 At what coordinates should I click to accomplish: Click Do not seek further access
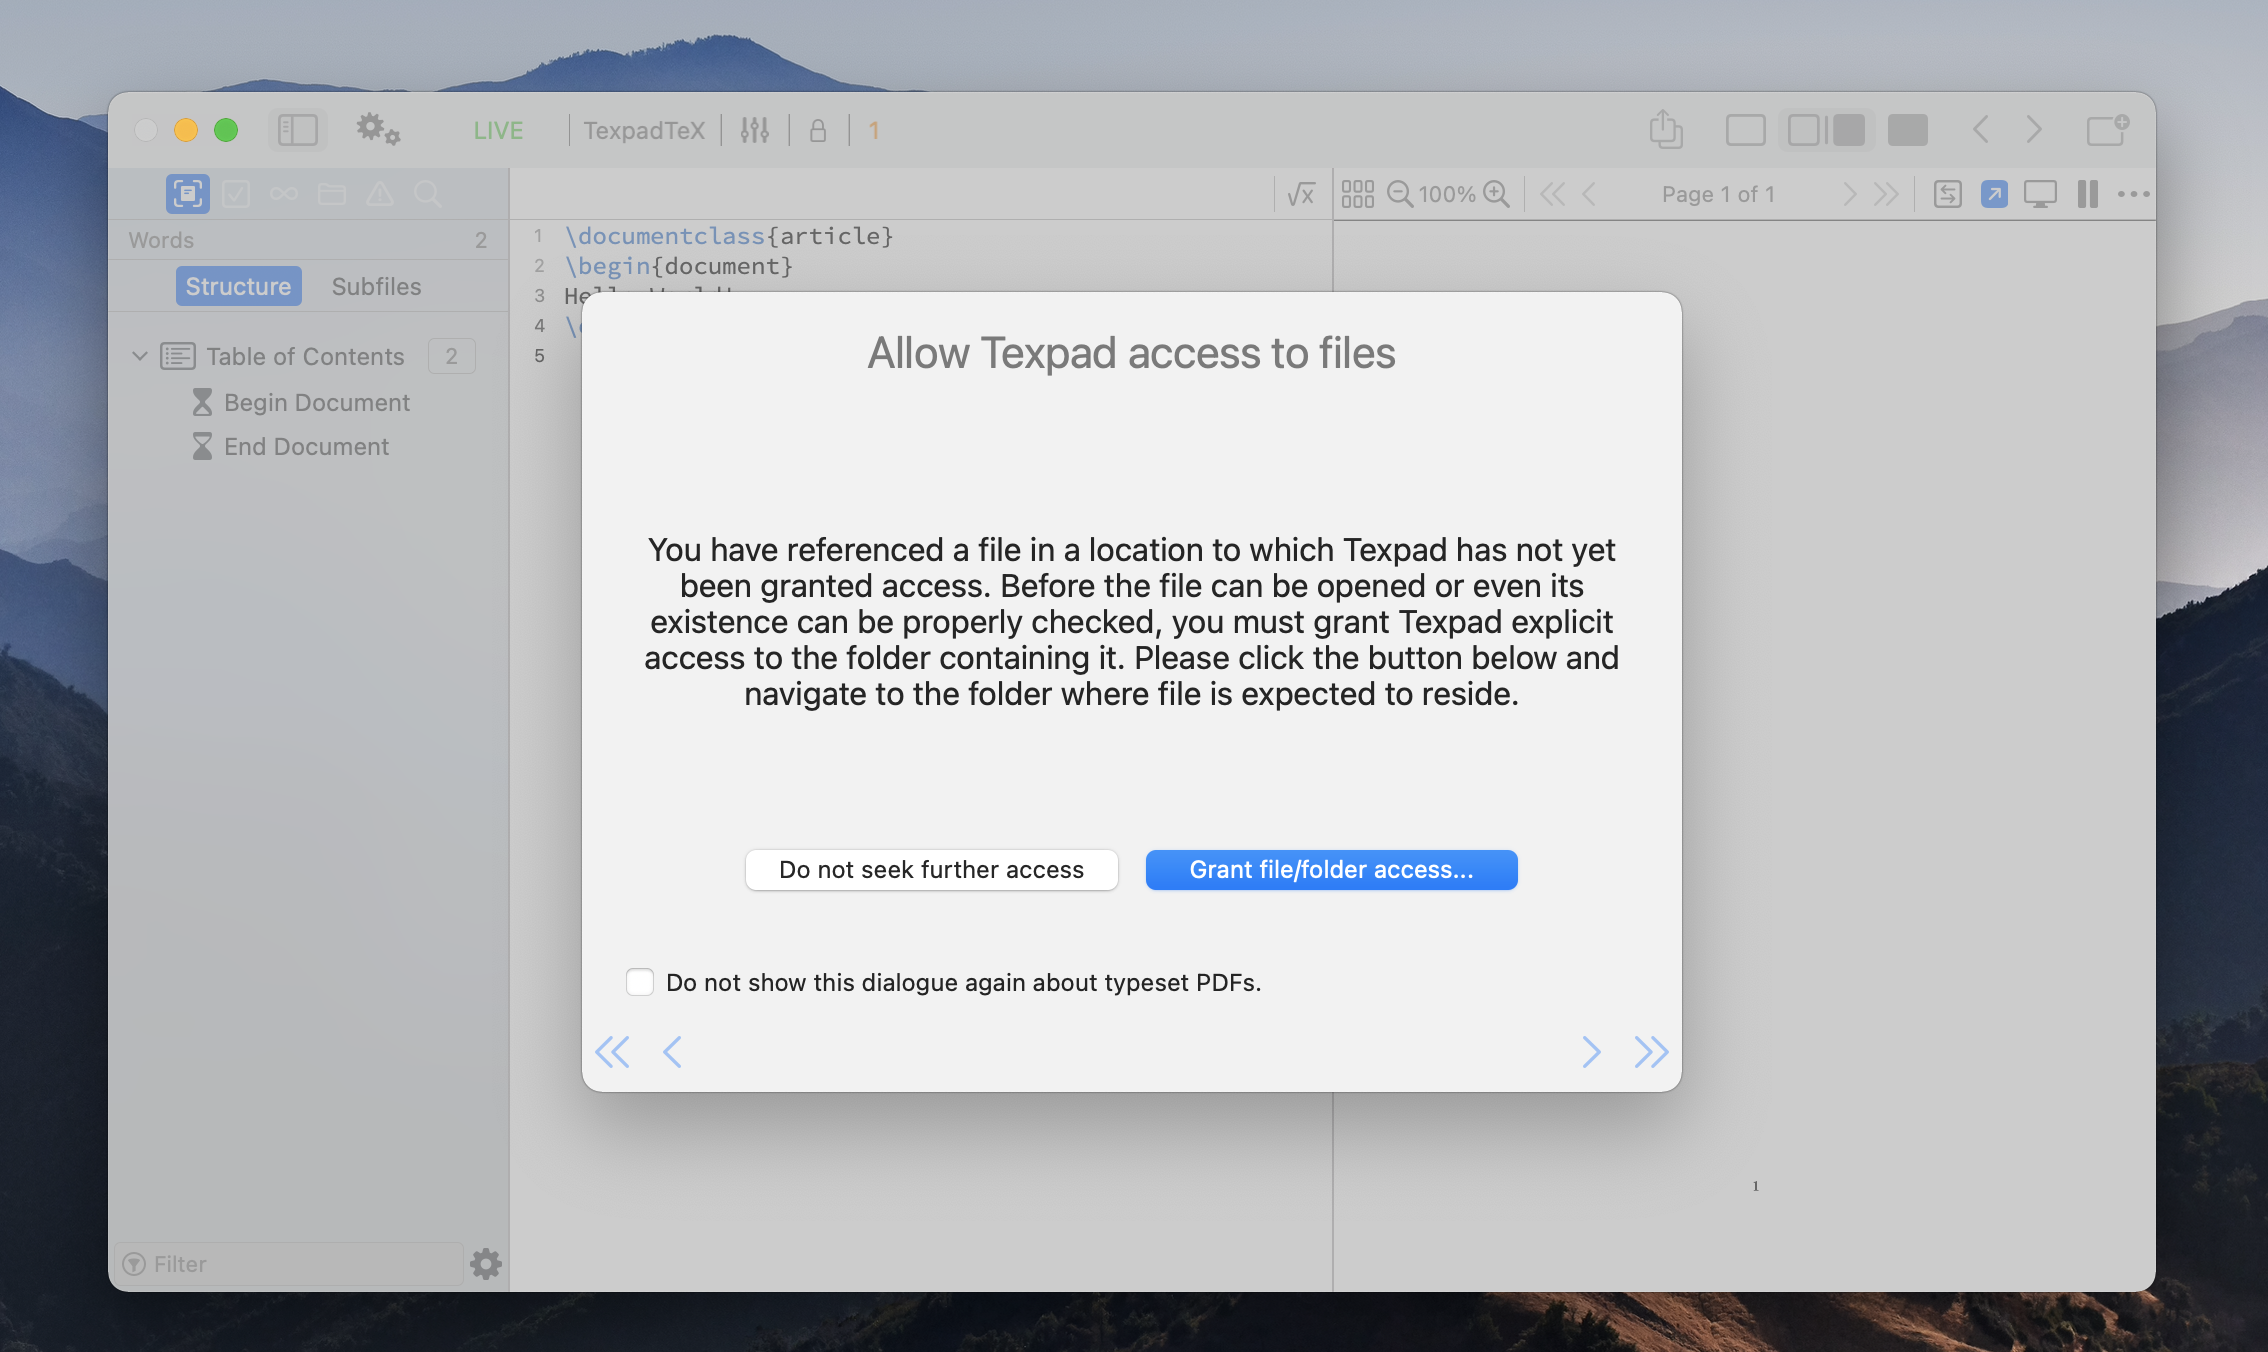click(930, 869)
